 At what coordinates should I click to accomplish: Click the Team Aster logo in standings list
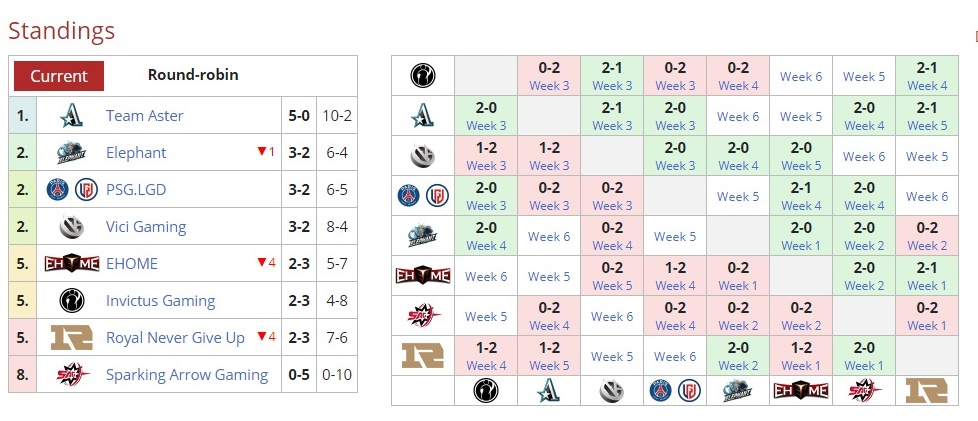[72, 115]
